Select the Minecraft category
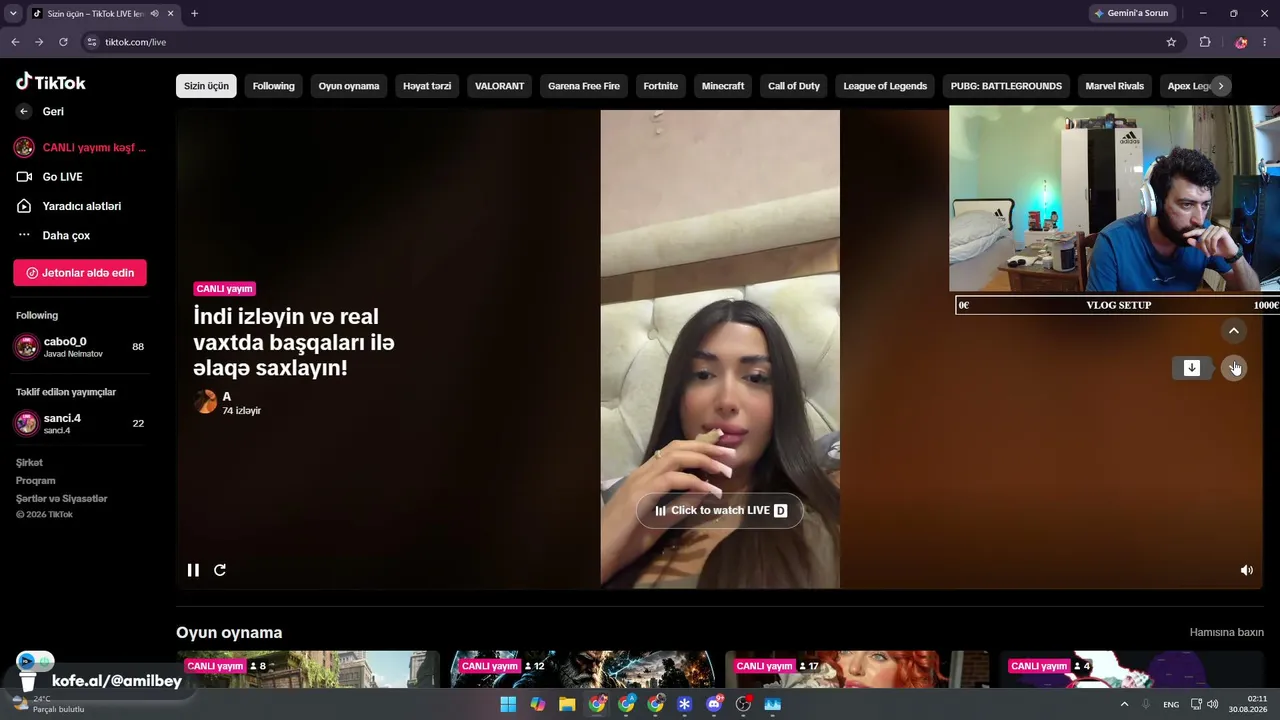1280x720 pixels. pos(723,86)
